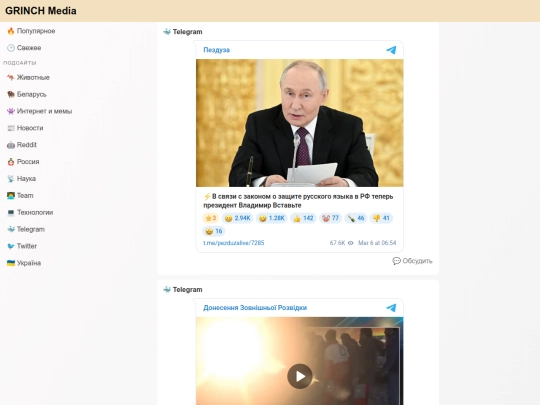Click the thumbs-down reaction showing 41
The image size is (540, 405).
381,218
